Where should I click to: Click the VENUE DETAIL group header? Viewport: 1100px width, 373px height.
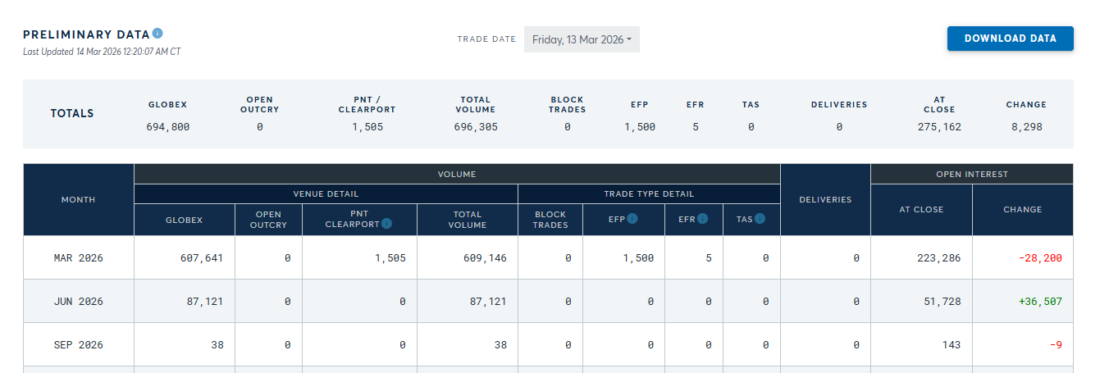point(326,194)
